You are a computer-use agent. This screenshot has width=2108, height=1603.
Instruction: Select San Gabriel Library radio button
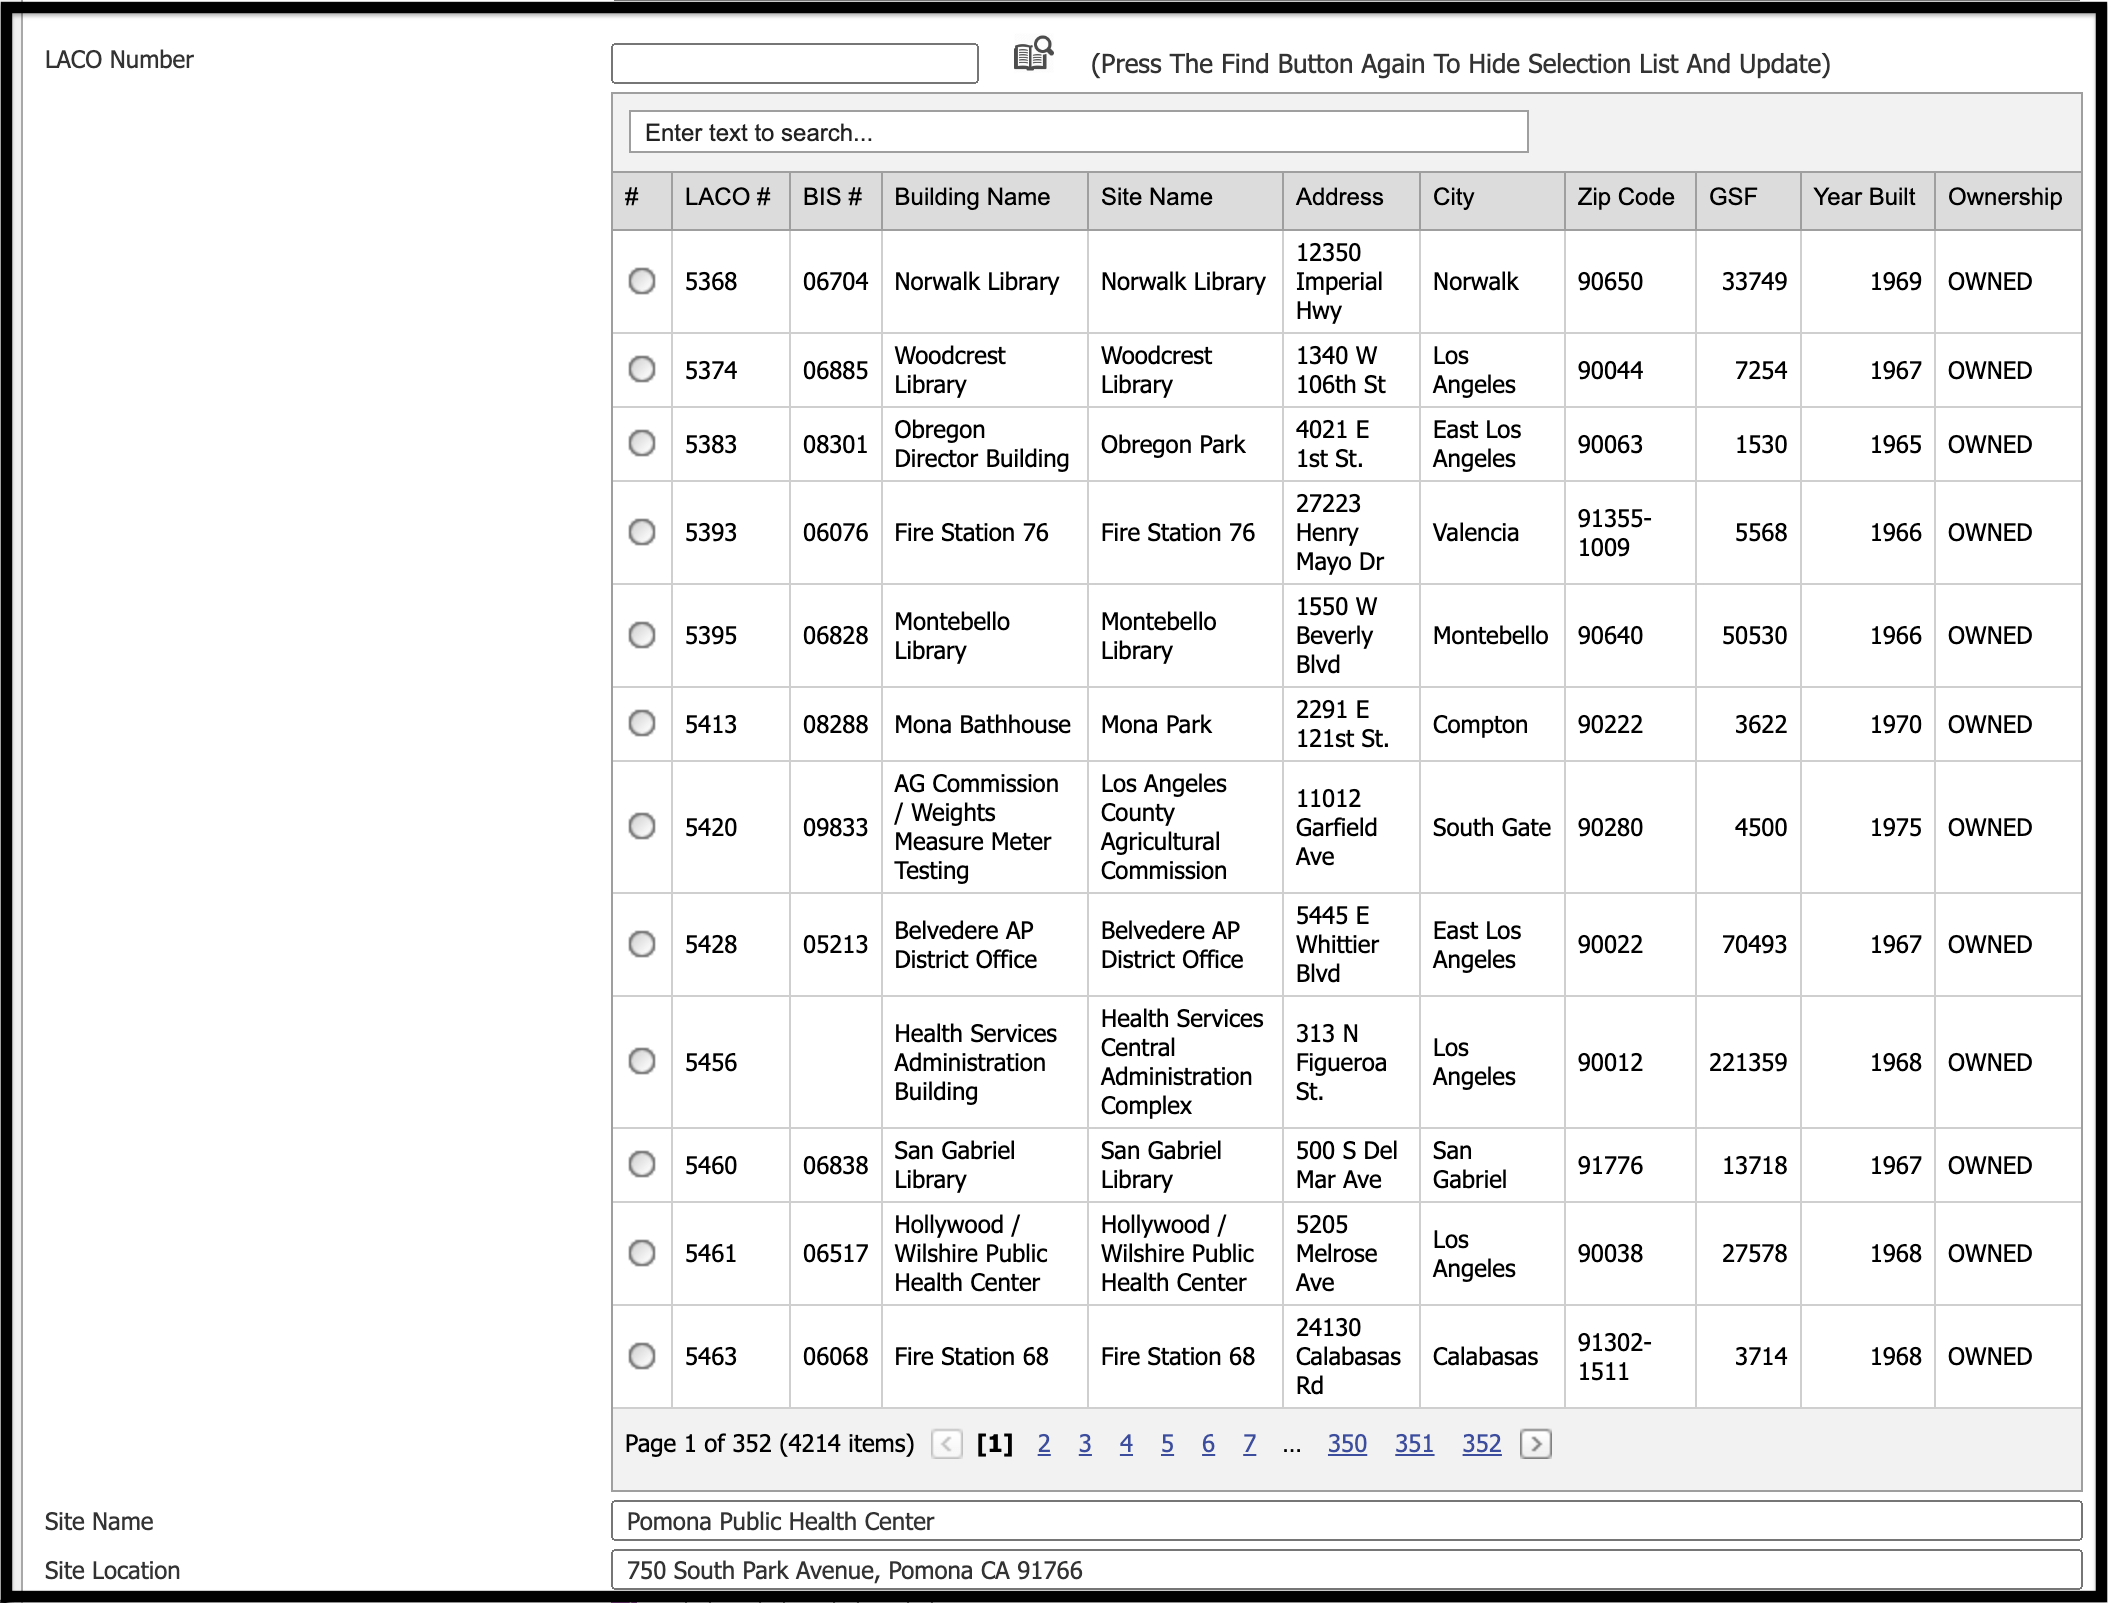click(642, 1164)
